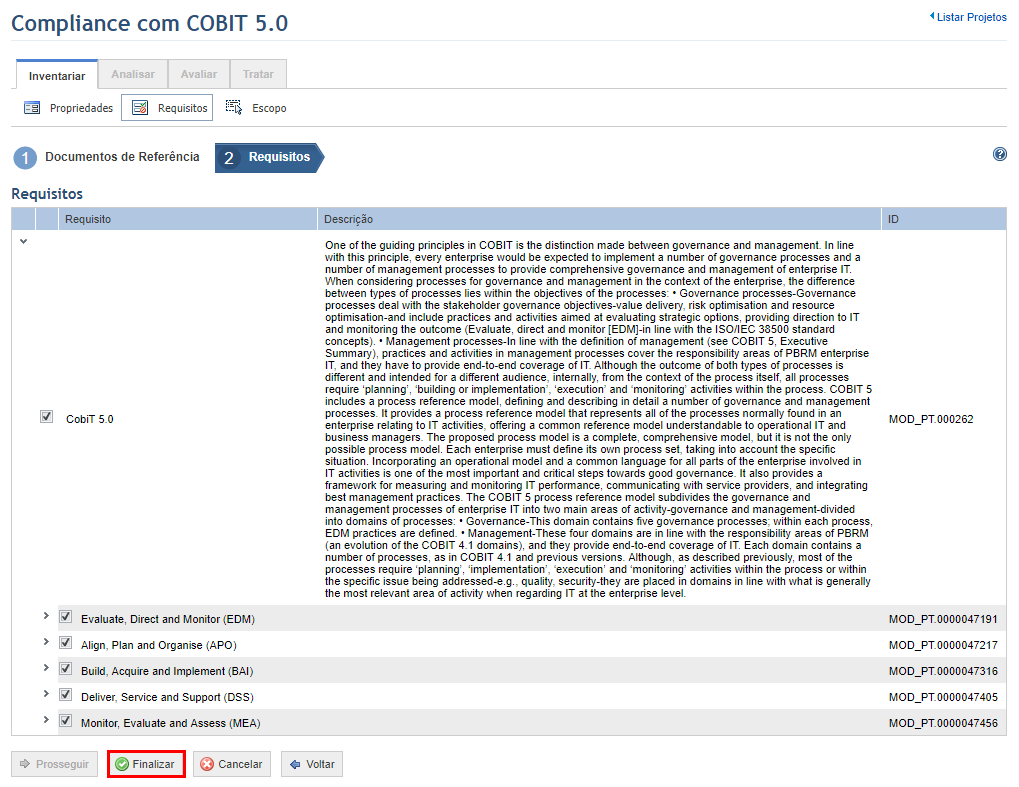Select the Monitor, Evaluate and Assess (MEA) label
The width and height of the screenshot is (1019, 787).
click(x=170, y=723)
